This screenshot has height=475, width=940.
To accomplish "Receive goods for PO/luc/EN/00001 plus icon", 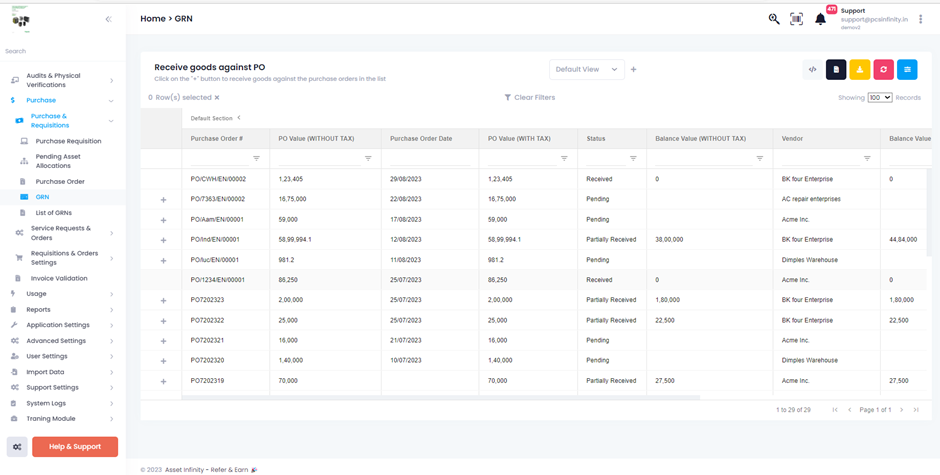I will pos(164,261).
